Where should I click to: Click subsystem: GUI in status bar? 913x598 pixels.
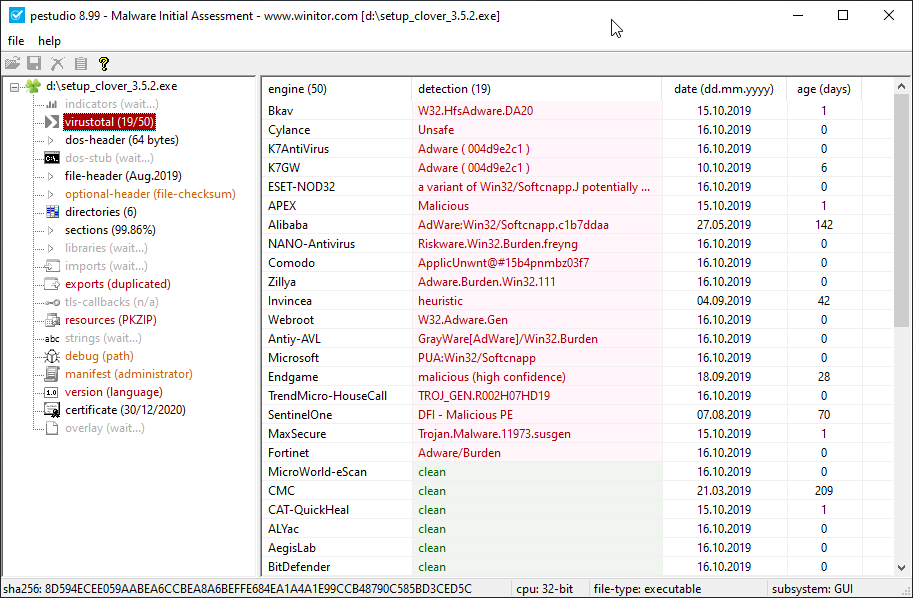[x=812, y=589]
